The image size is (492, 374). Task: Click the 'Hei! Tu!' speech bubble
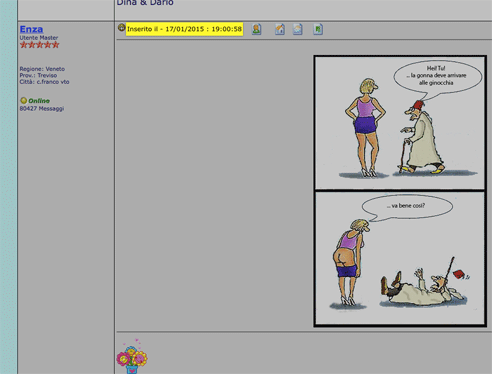click(437, 77)
